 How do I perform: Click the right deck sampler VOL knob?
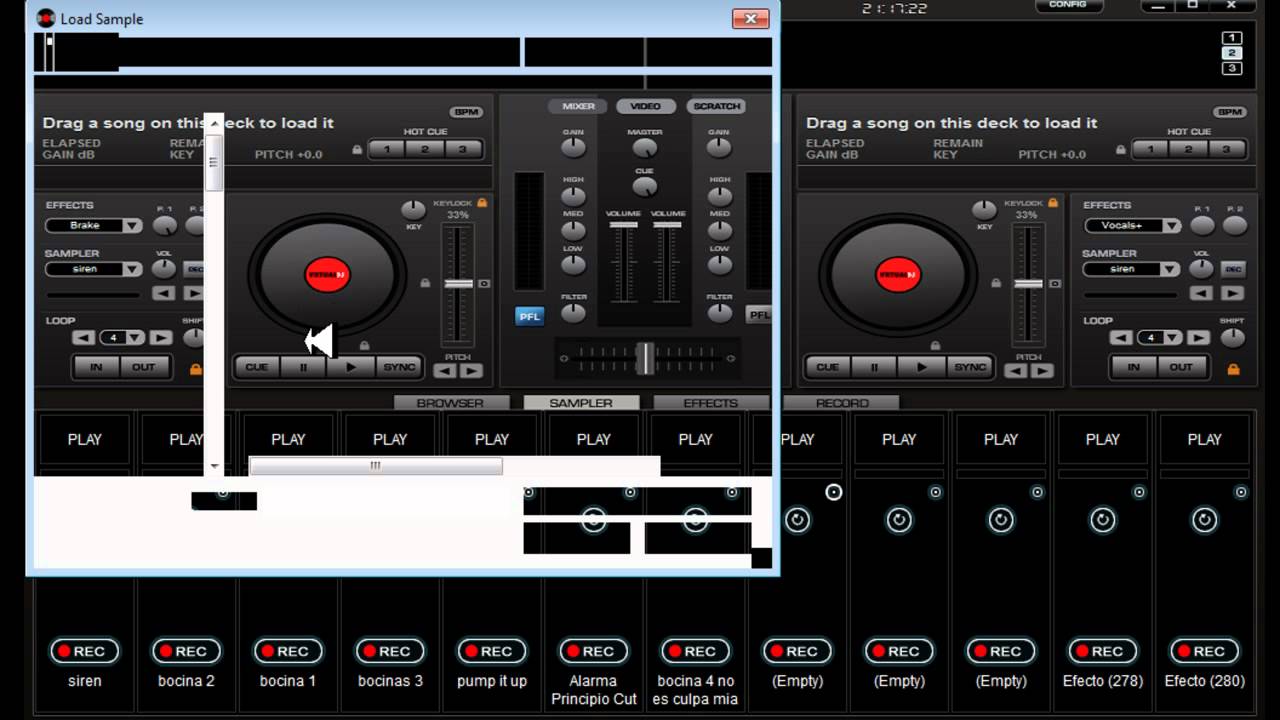[1201, 269]
